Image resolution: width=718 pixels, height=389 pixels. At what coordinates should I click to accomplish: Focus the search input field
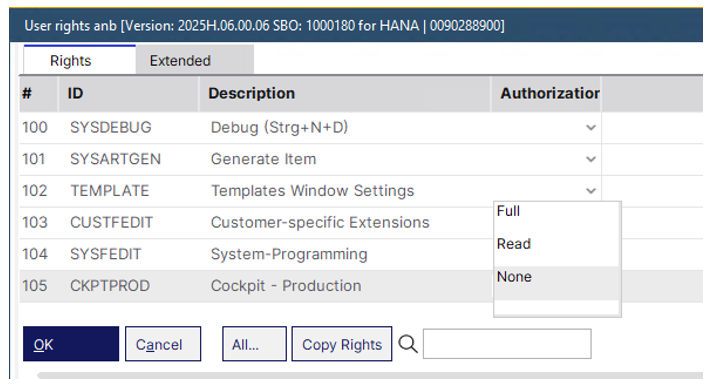point(507,344)
